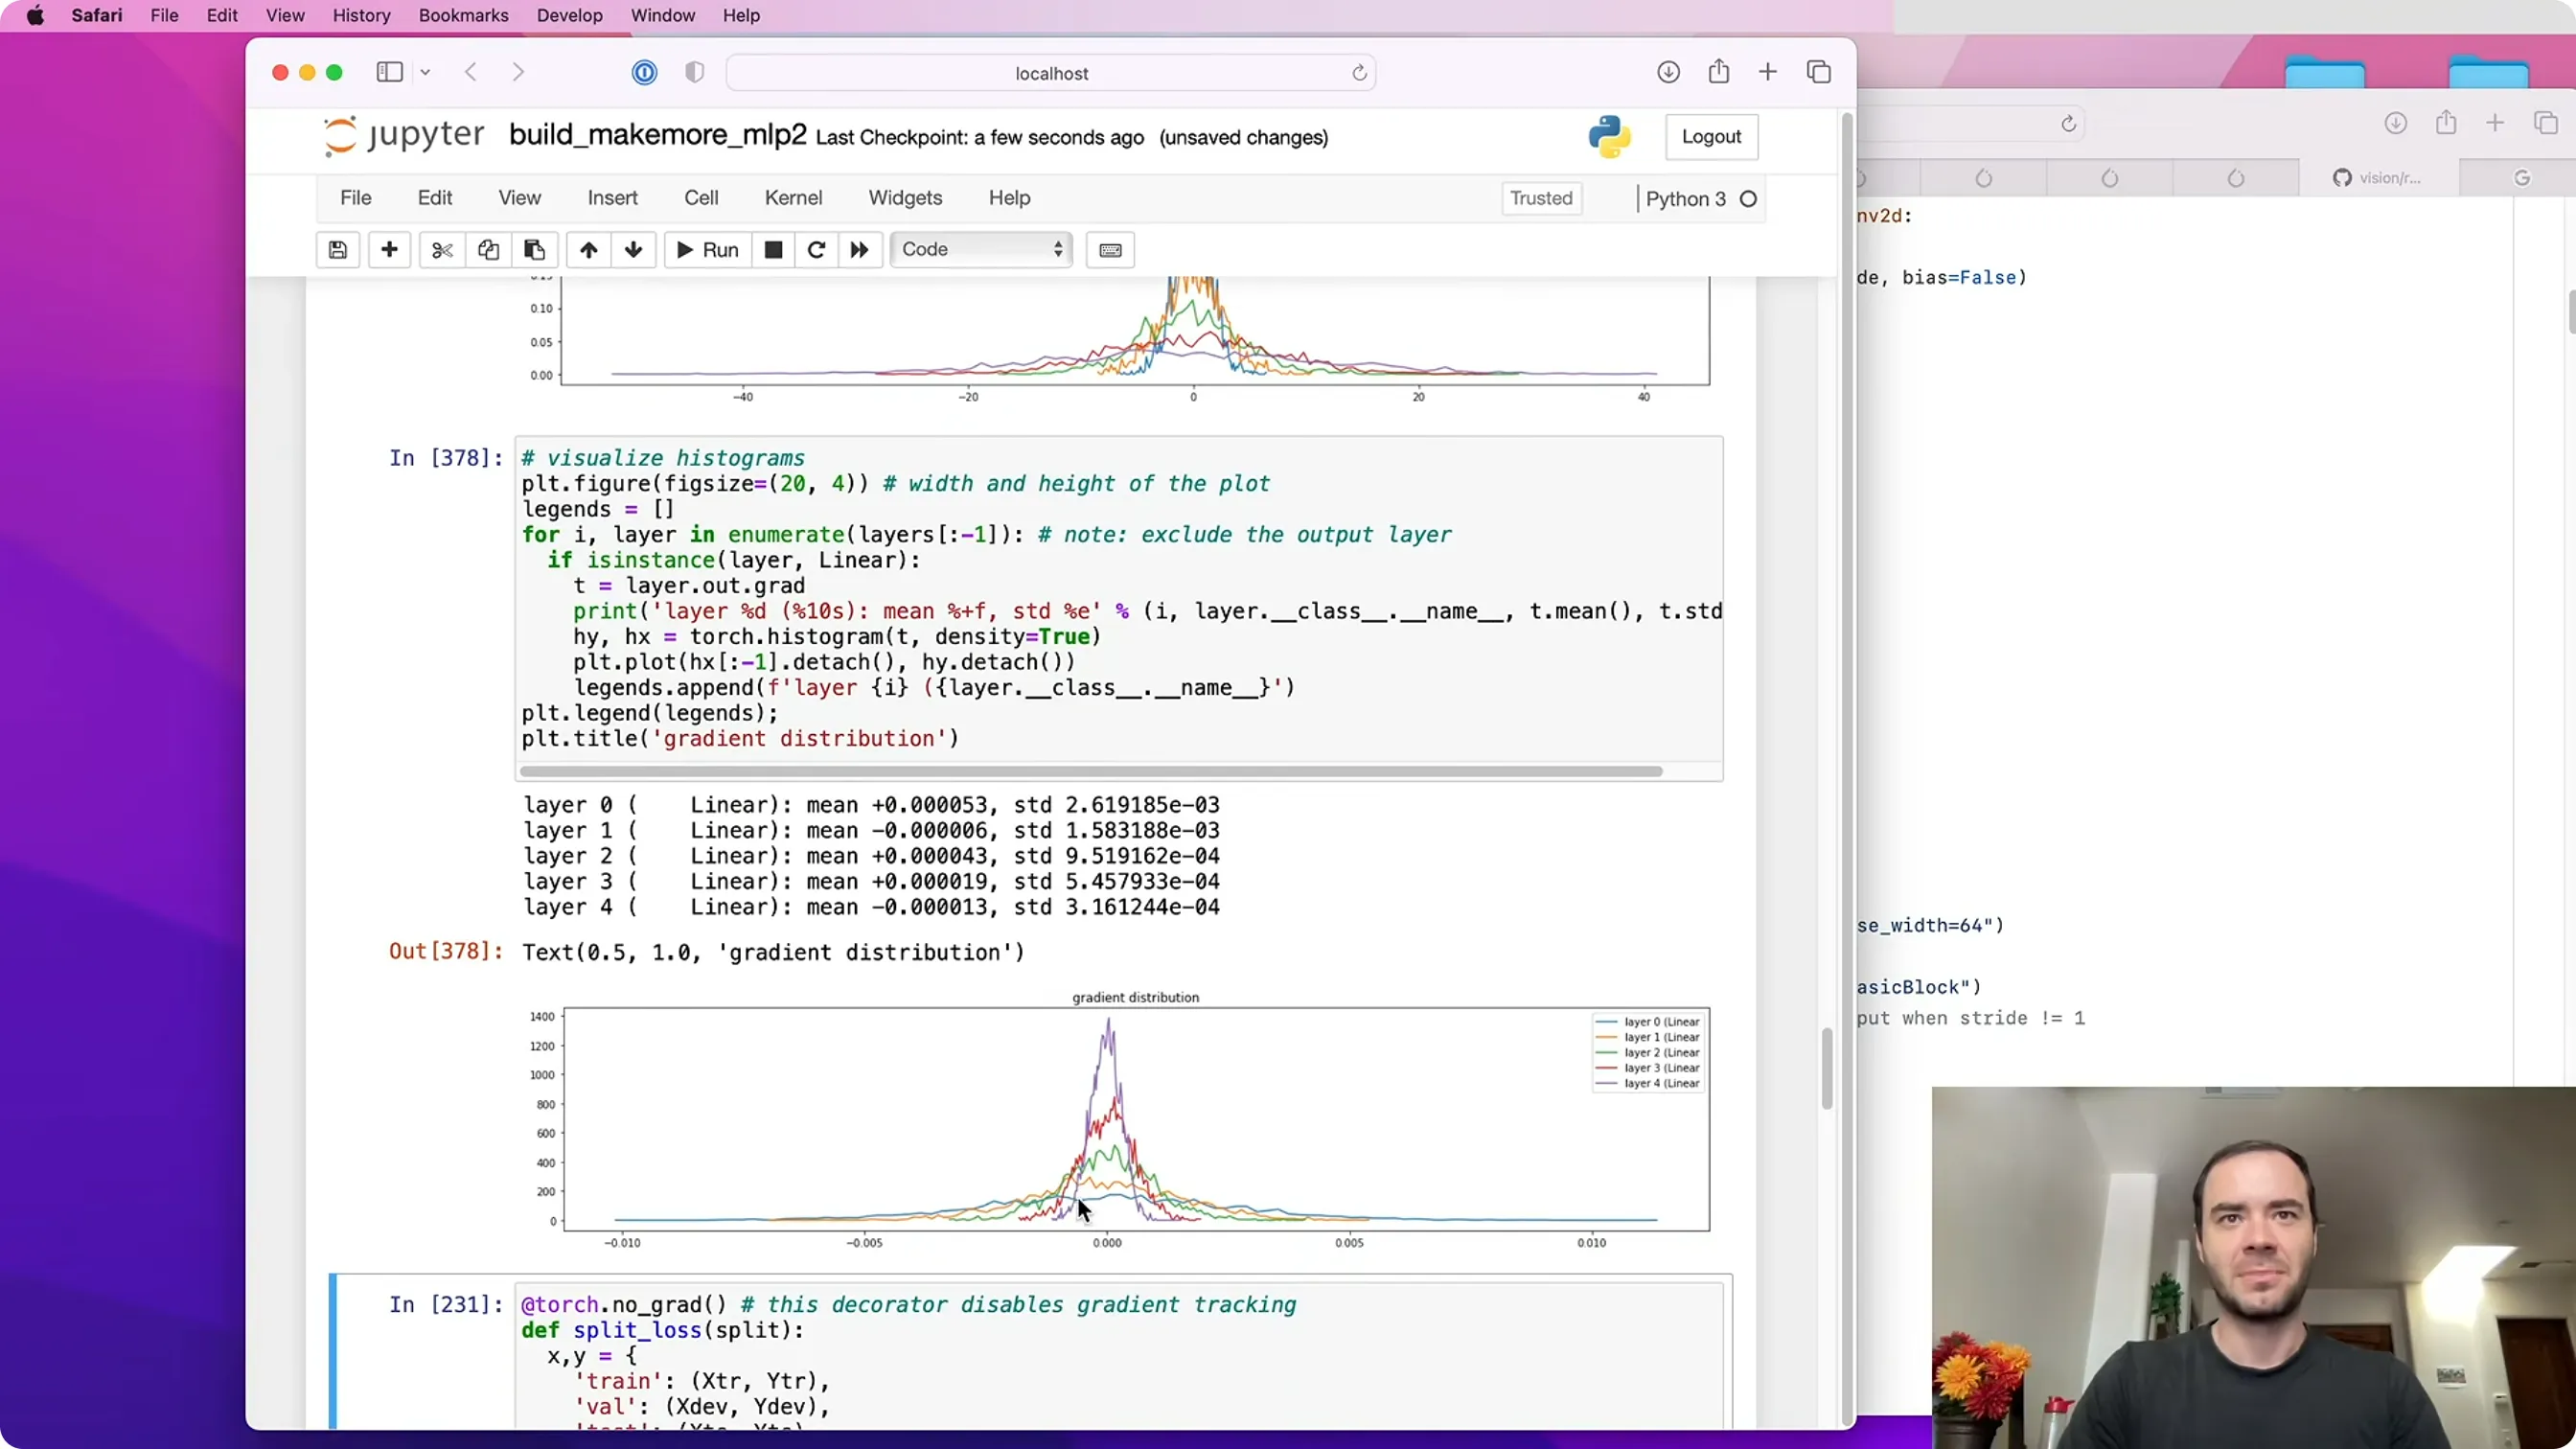The width and height of the screenshot is (2576, 1449).
Task: Open Safari's Bookmarks menu in the menu bar
Action: click(x=463, y=15)
